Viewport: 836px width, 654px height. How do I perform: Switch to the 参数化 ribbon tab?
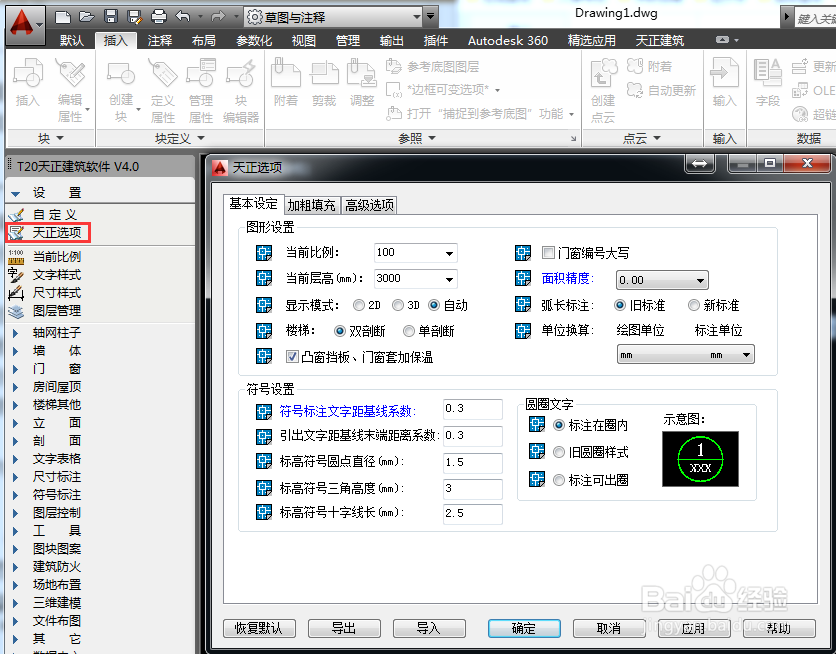[x=254, y=41]
